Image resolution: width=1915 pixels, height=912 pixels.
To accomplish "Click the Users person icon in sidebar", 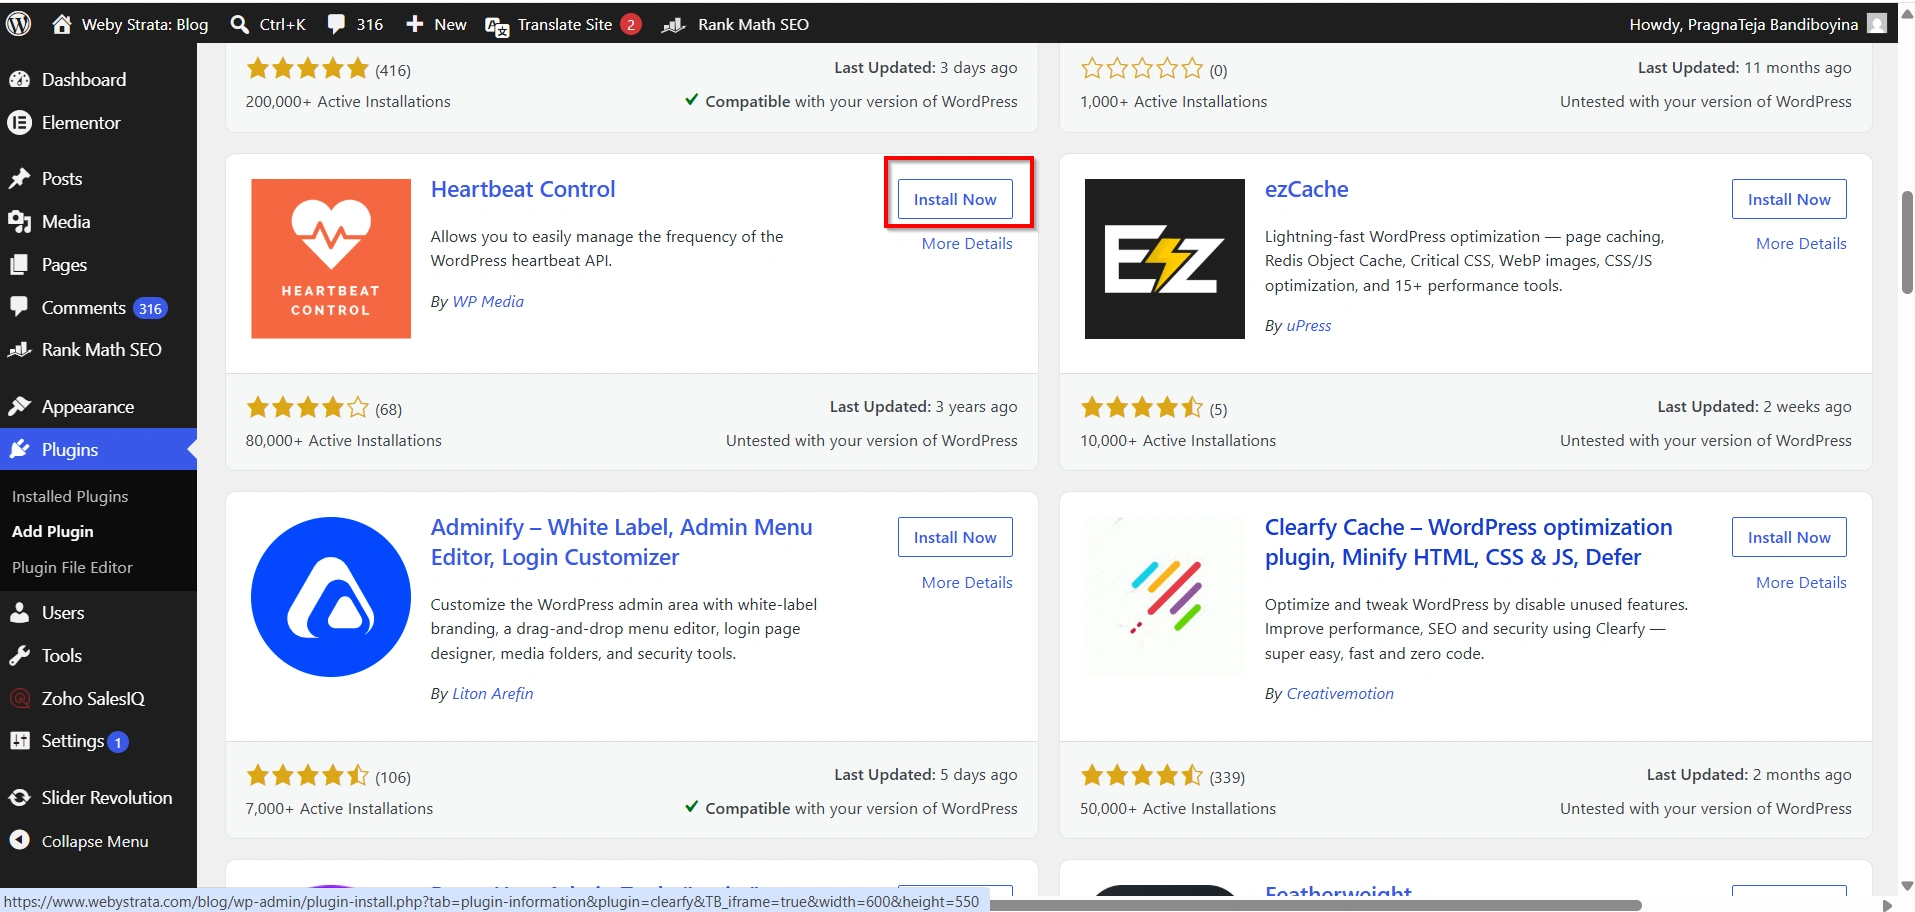I will [19, 612].
